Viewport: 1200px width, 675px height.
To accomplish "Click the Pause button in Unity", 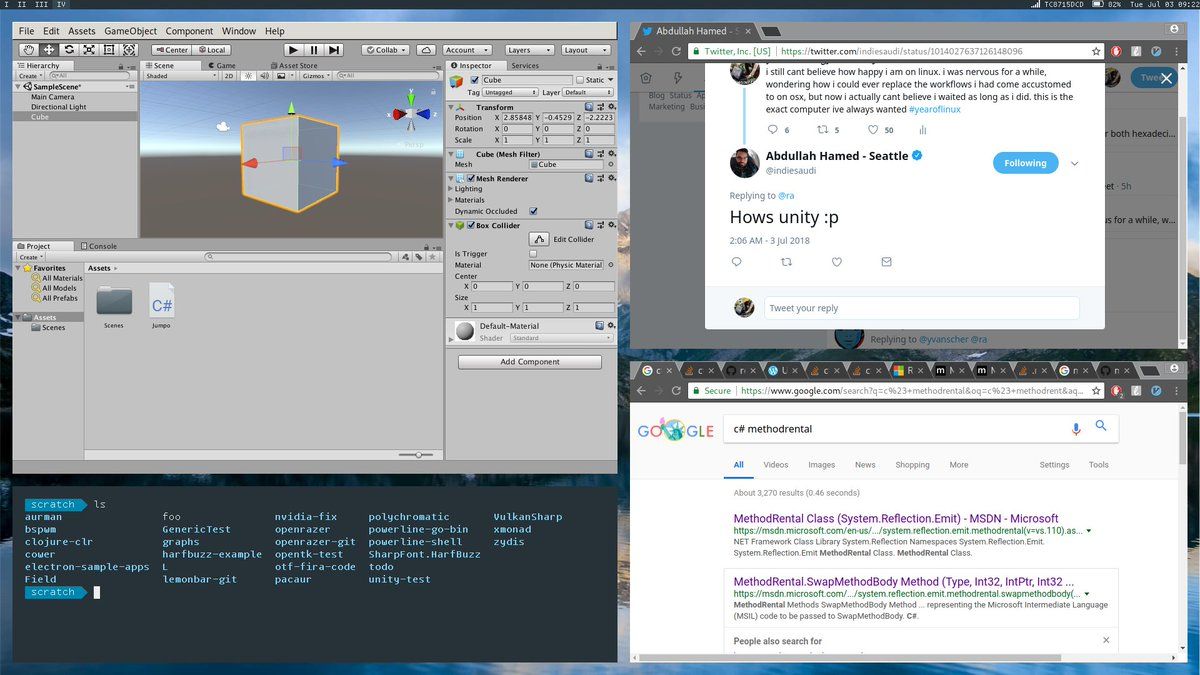I will 314,50.
